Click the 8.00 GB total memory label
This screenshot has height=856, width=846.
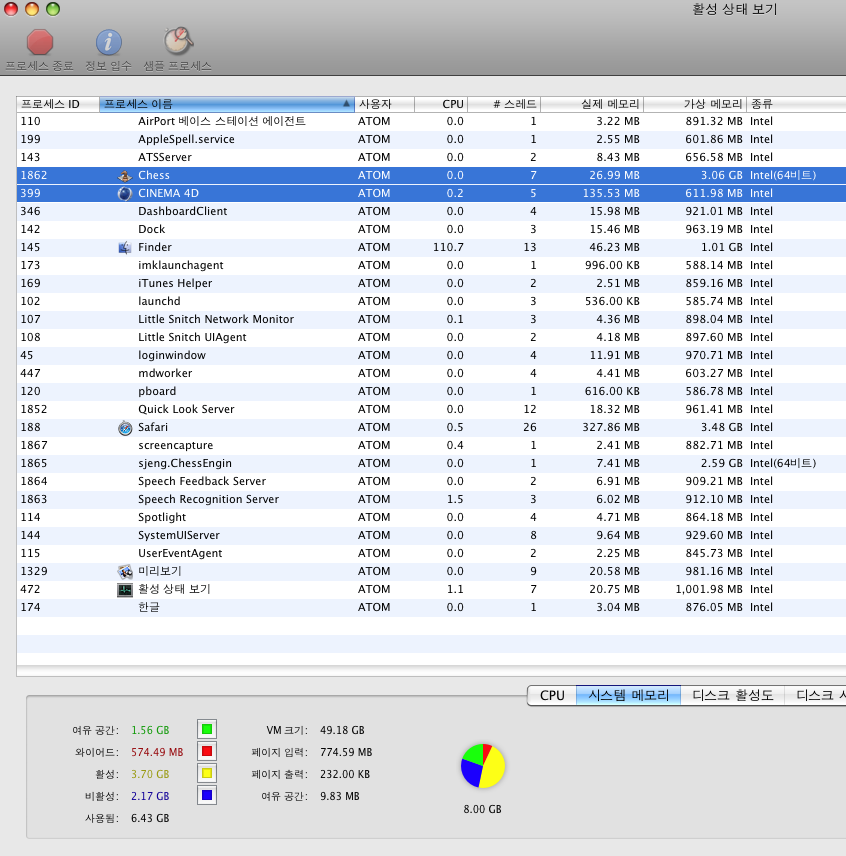tap(482, 809)
